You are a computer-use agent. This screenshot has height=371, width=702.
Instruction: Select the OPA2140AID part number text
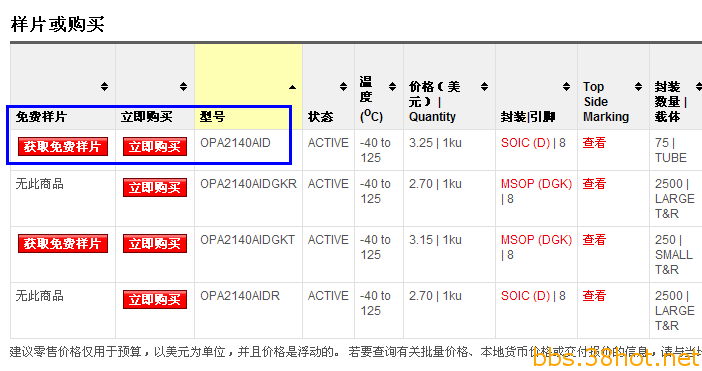tap(235, 143)
